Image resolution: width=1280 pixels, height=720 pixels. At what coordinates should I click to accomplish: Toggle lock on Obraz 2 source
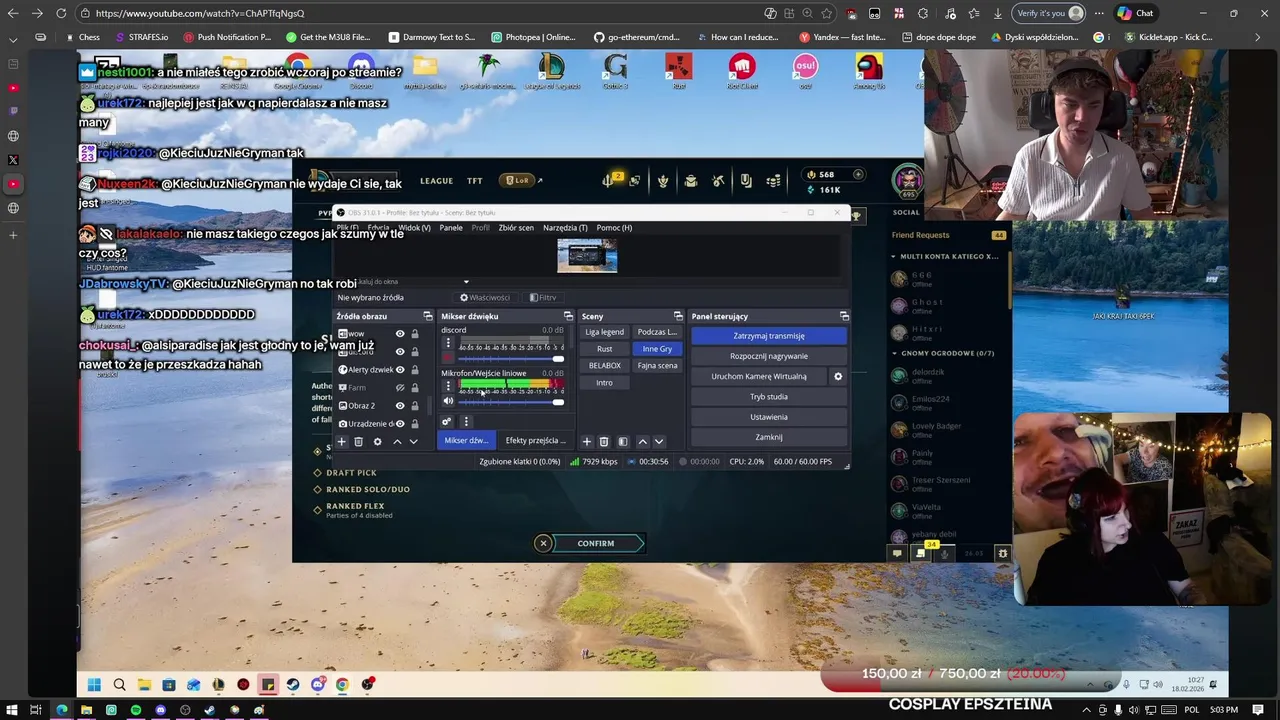414,406
